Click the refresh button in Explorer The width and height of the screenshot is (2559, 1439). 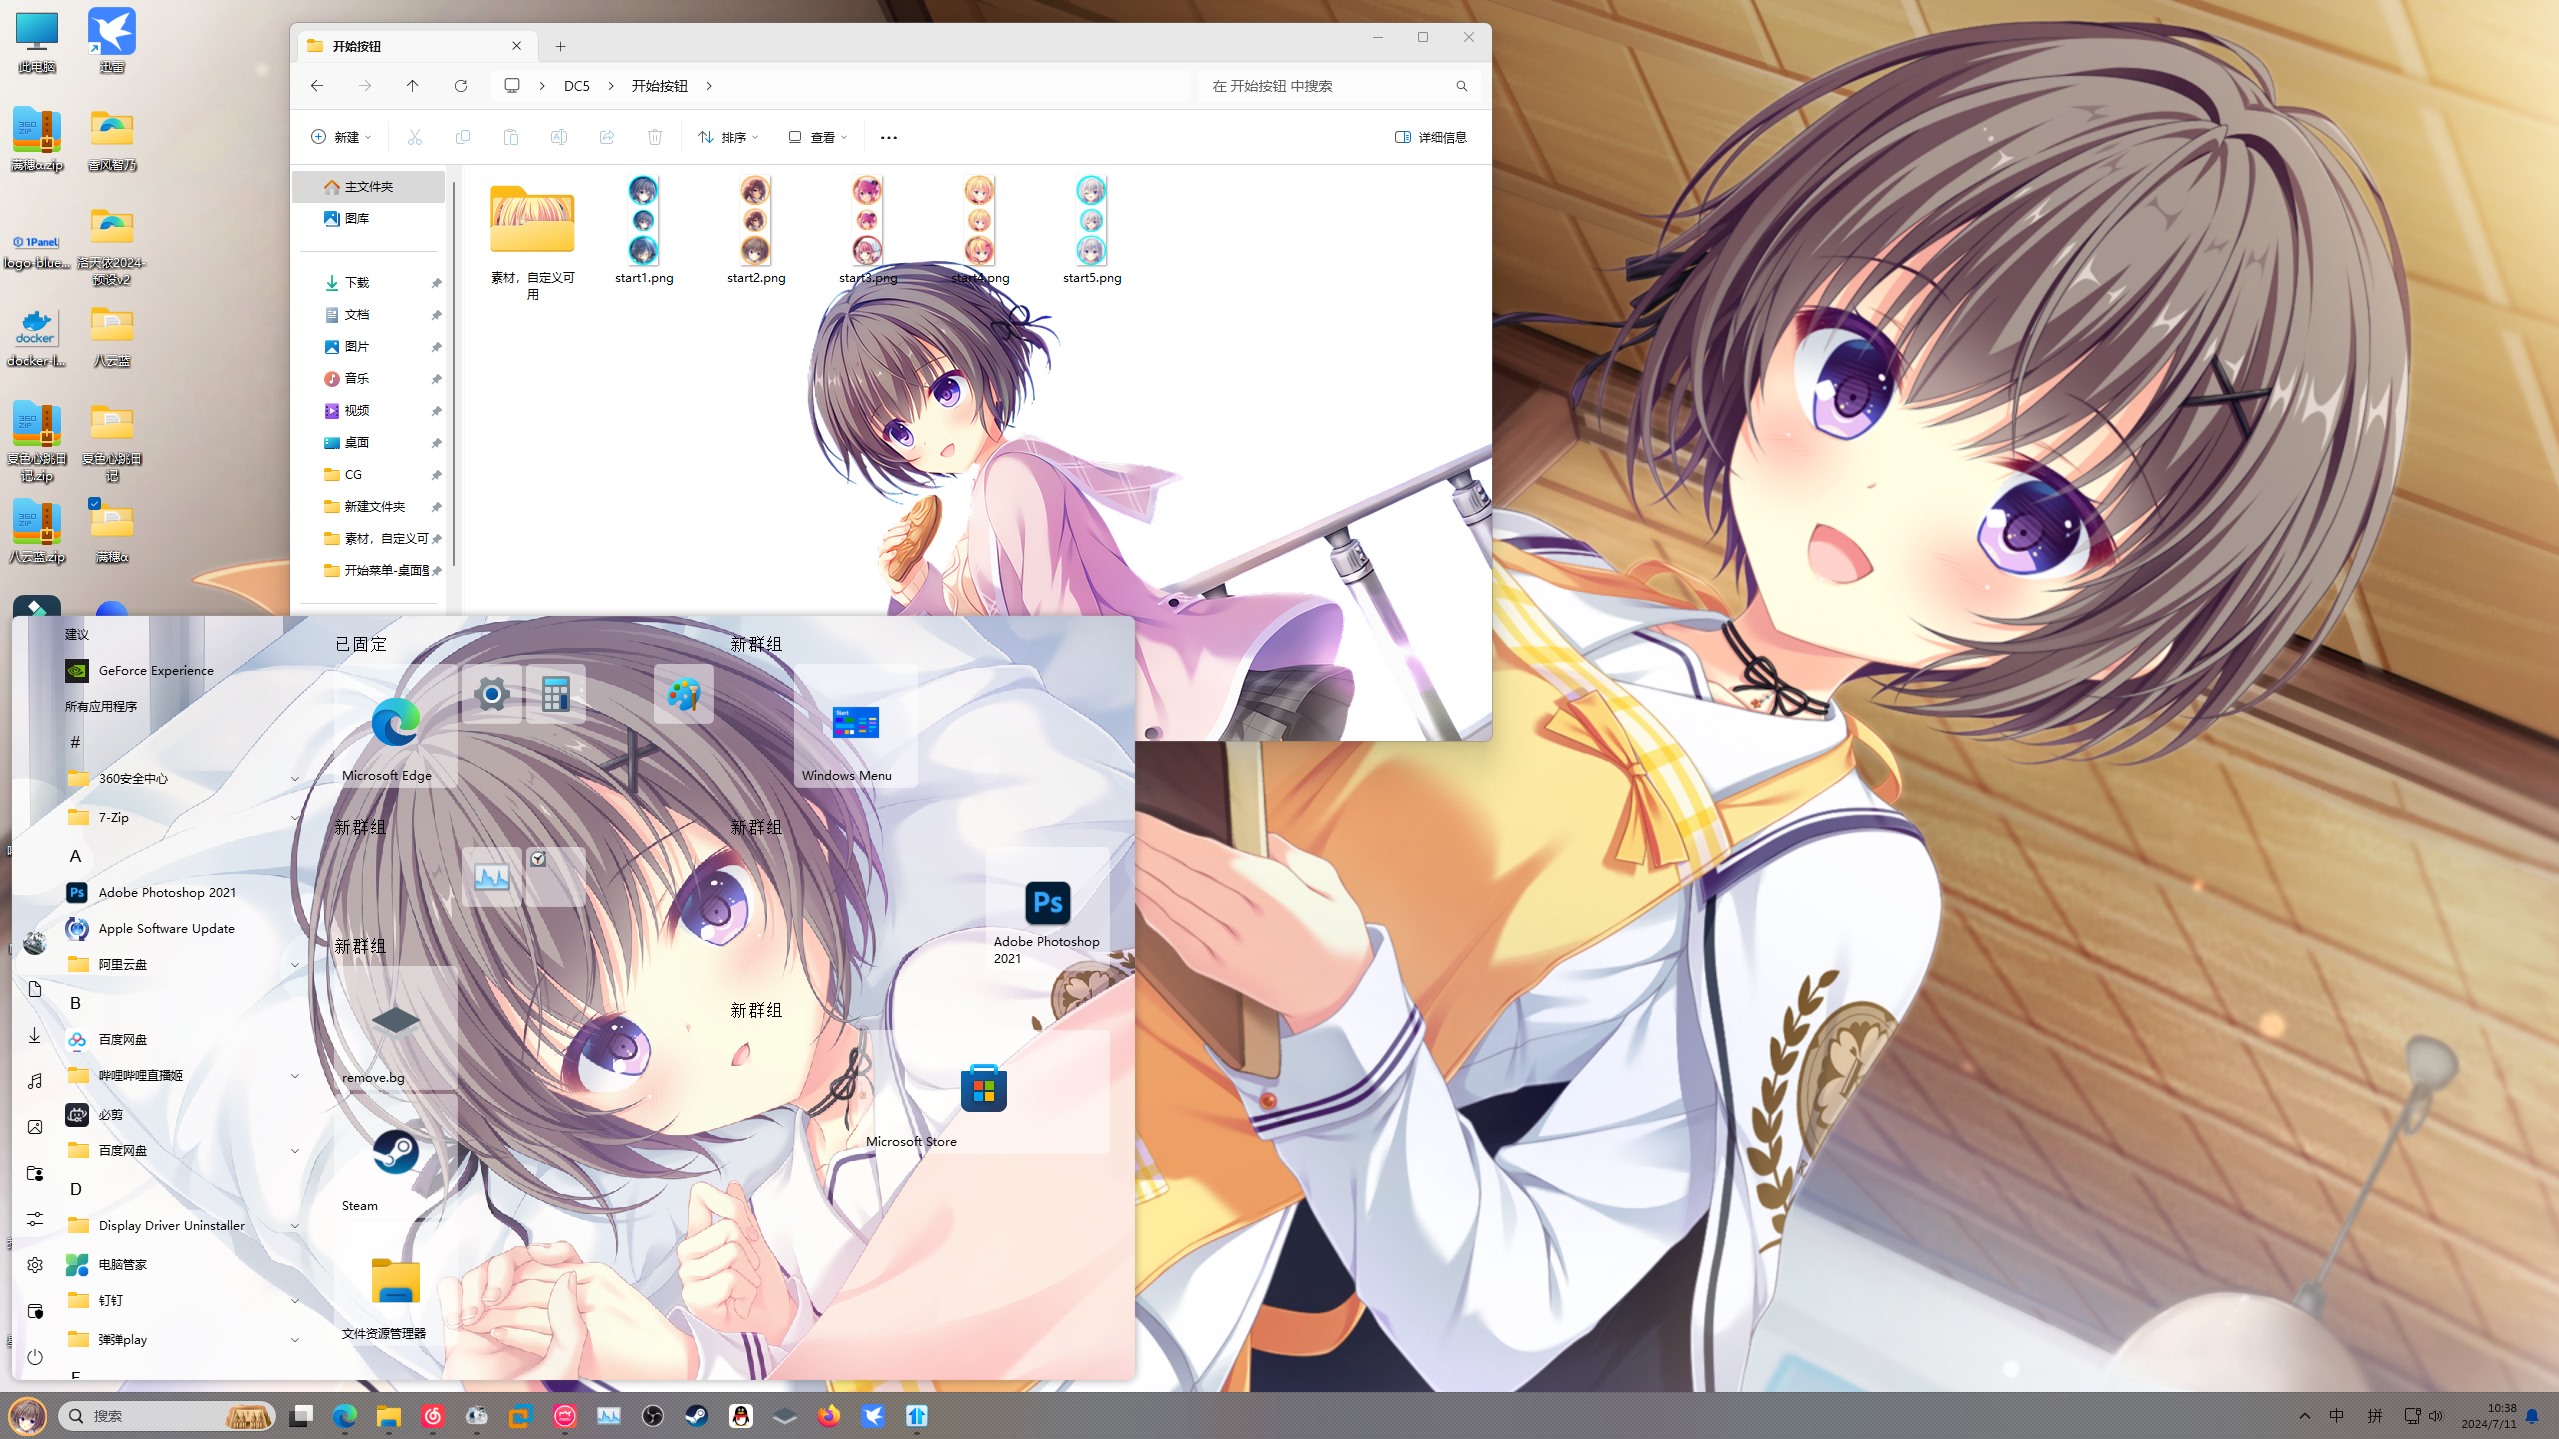pos(461,86)
